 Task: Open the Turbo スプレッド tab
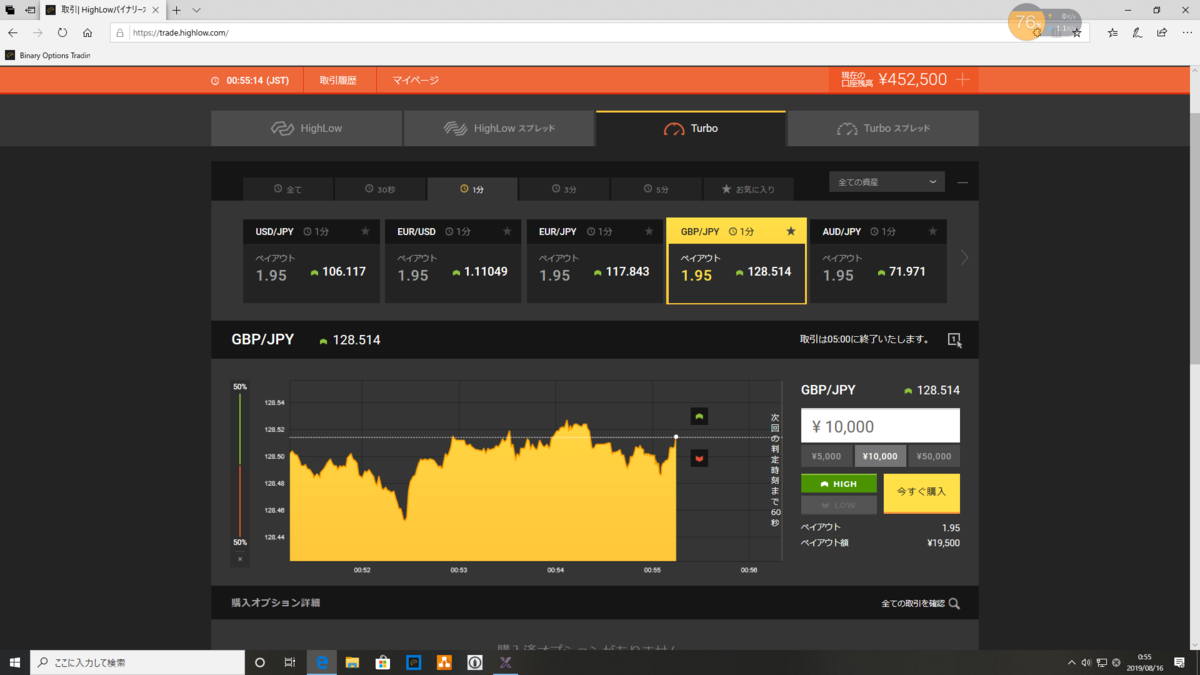tap(883, 128)
